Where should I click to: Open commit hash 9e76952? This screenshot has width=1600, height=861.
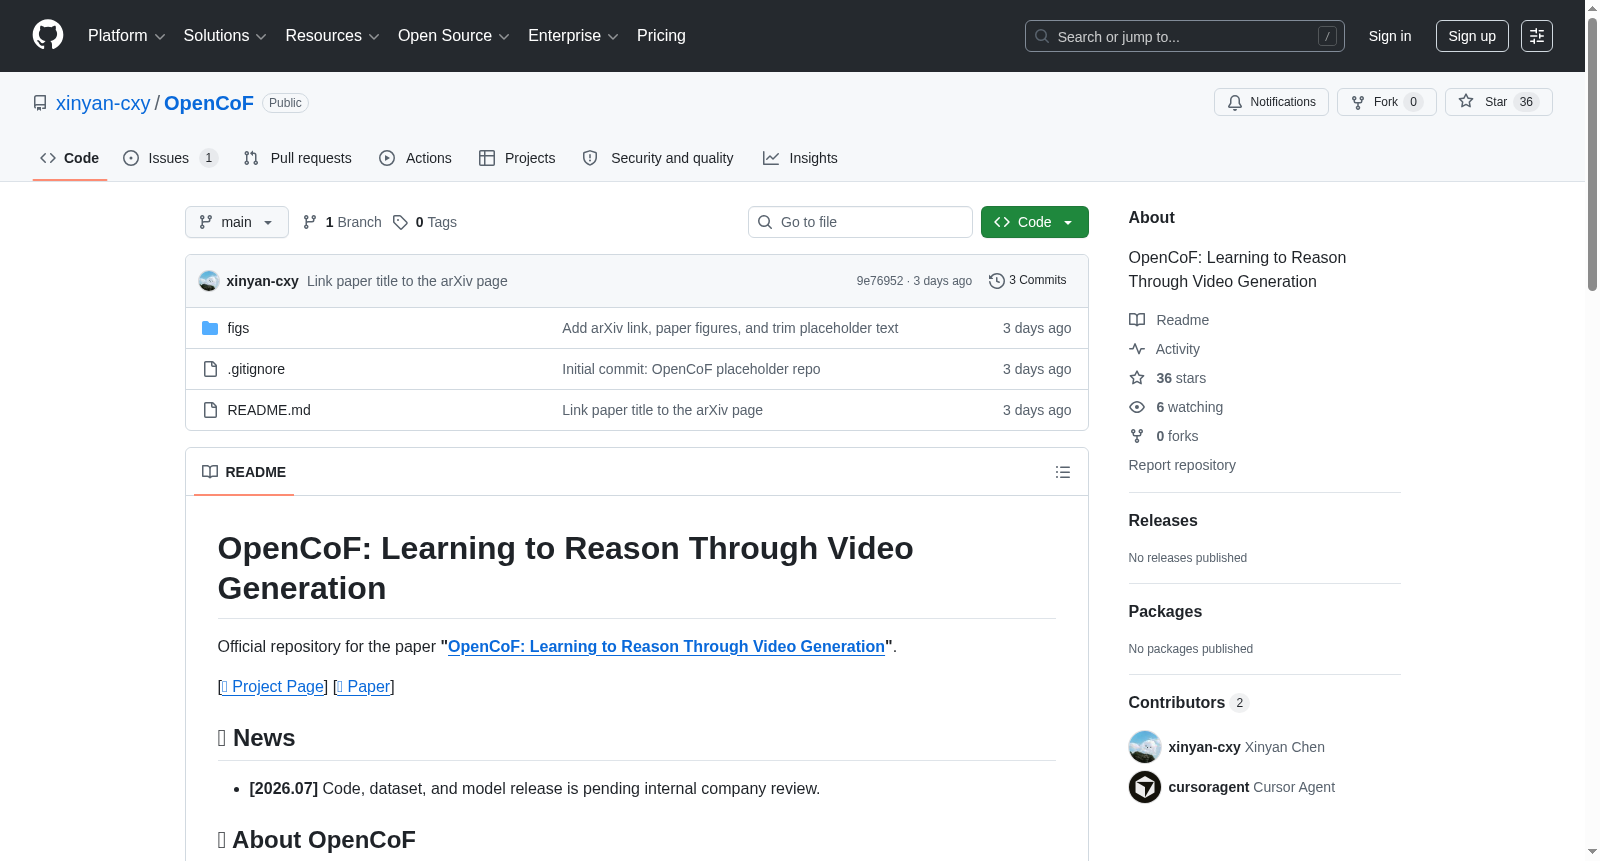[880, 281]
